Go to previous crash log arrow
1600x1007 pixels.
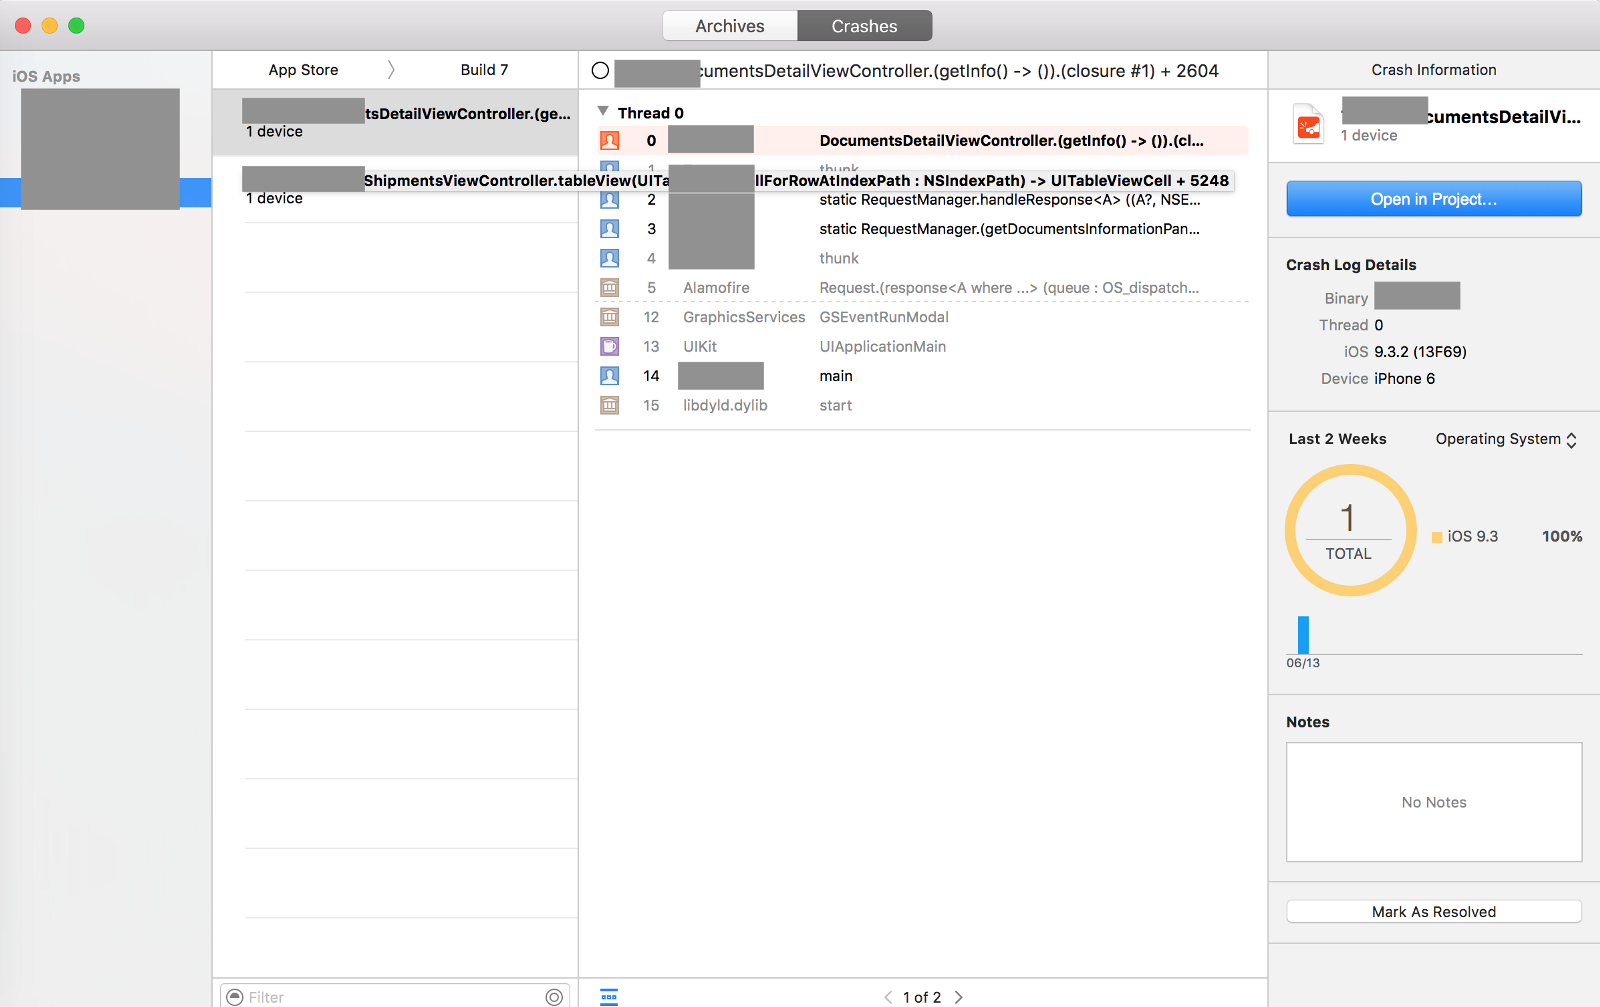tap(888, 997)
